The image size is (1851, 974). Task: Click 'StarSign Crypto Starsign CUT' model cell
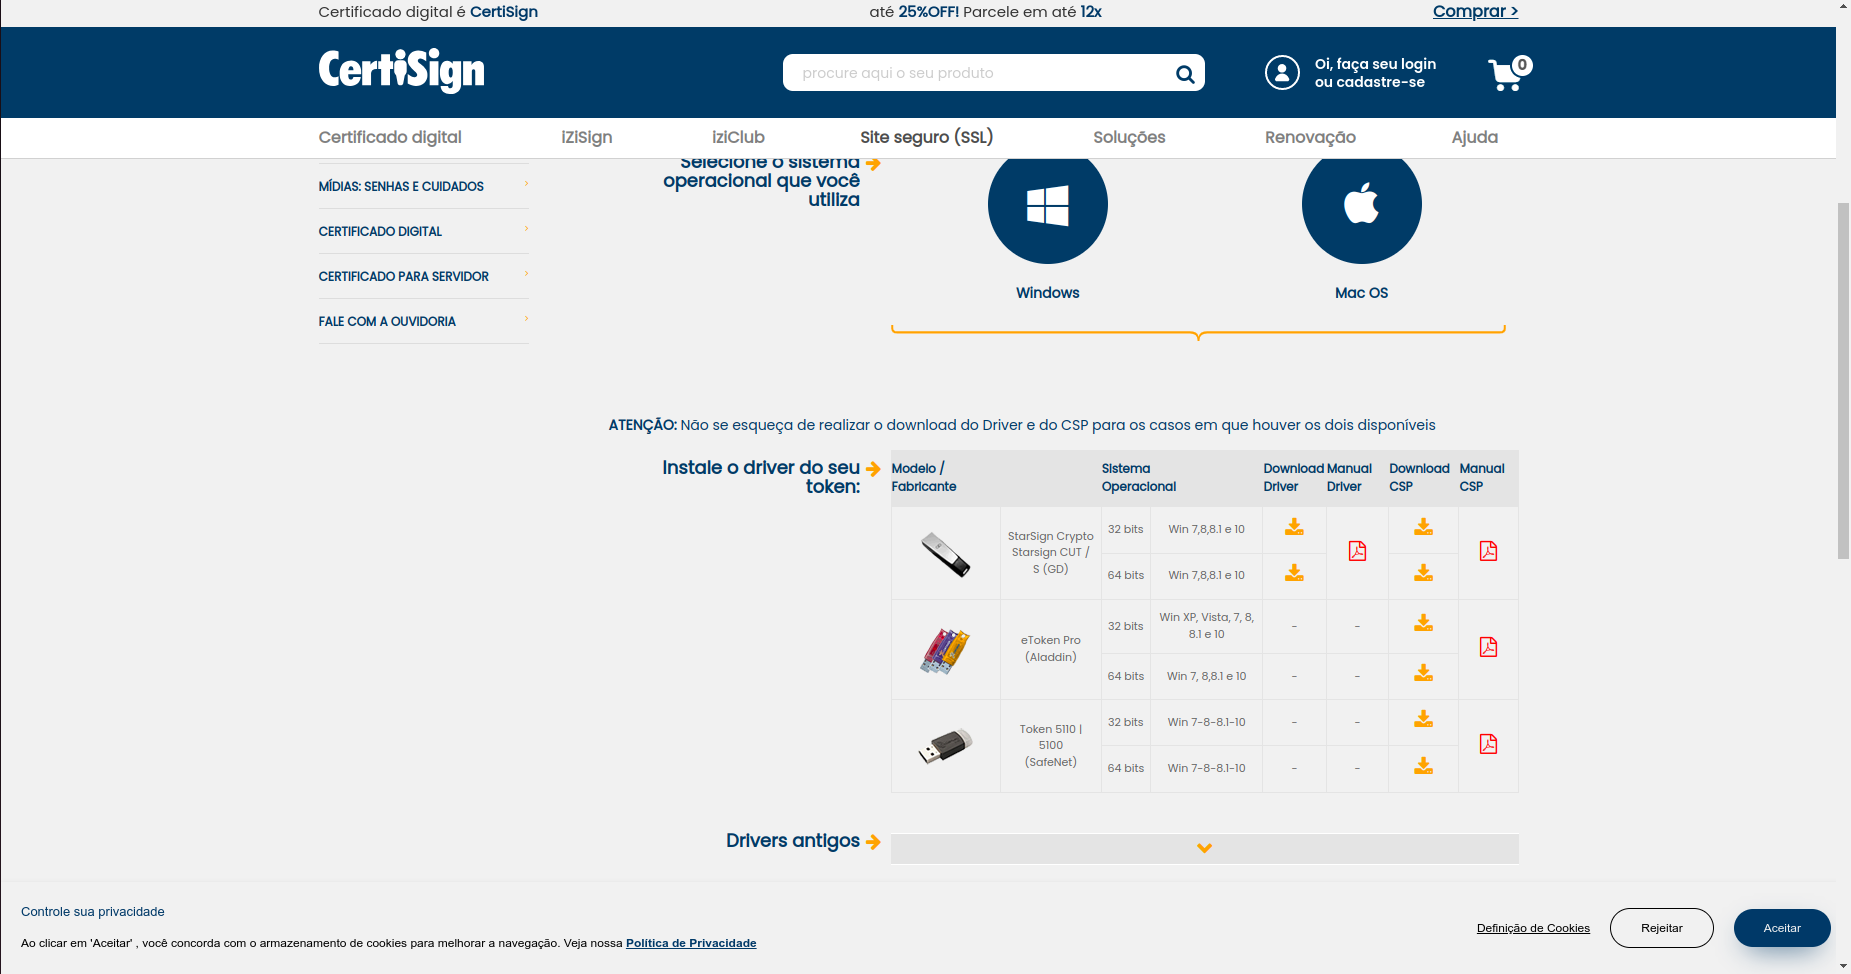1050,553
